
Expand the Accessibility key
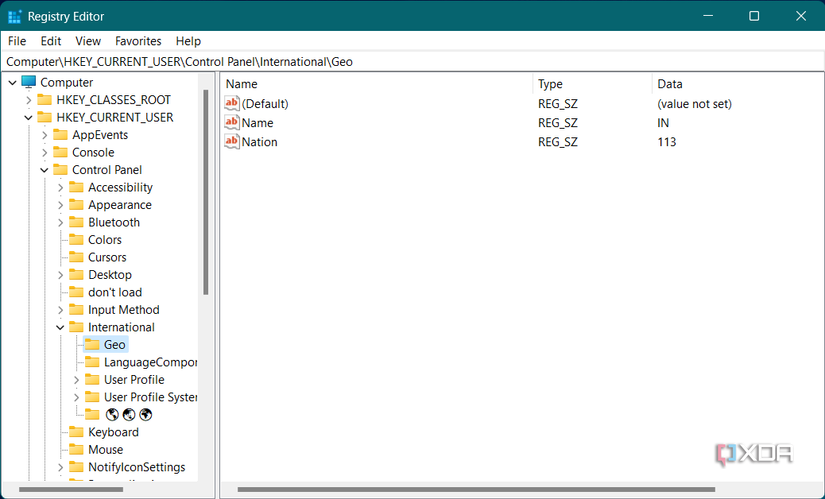(x=60, y=187)
